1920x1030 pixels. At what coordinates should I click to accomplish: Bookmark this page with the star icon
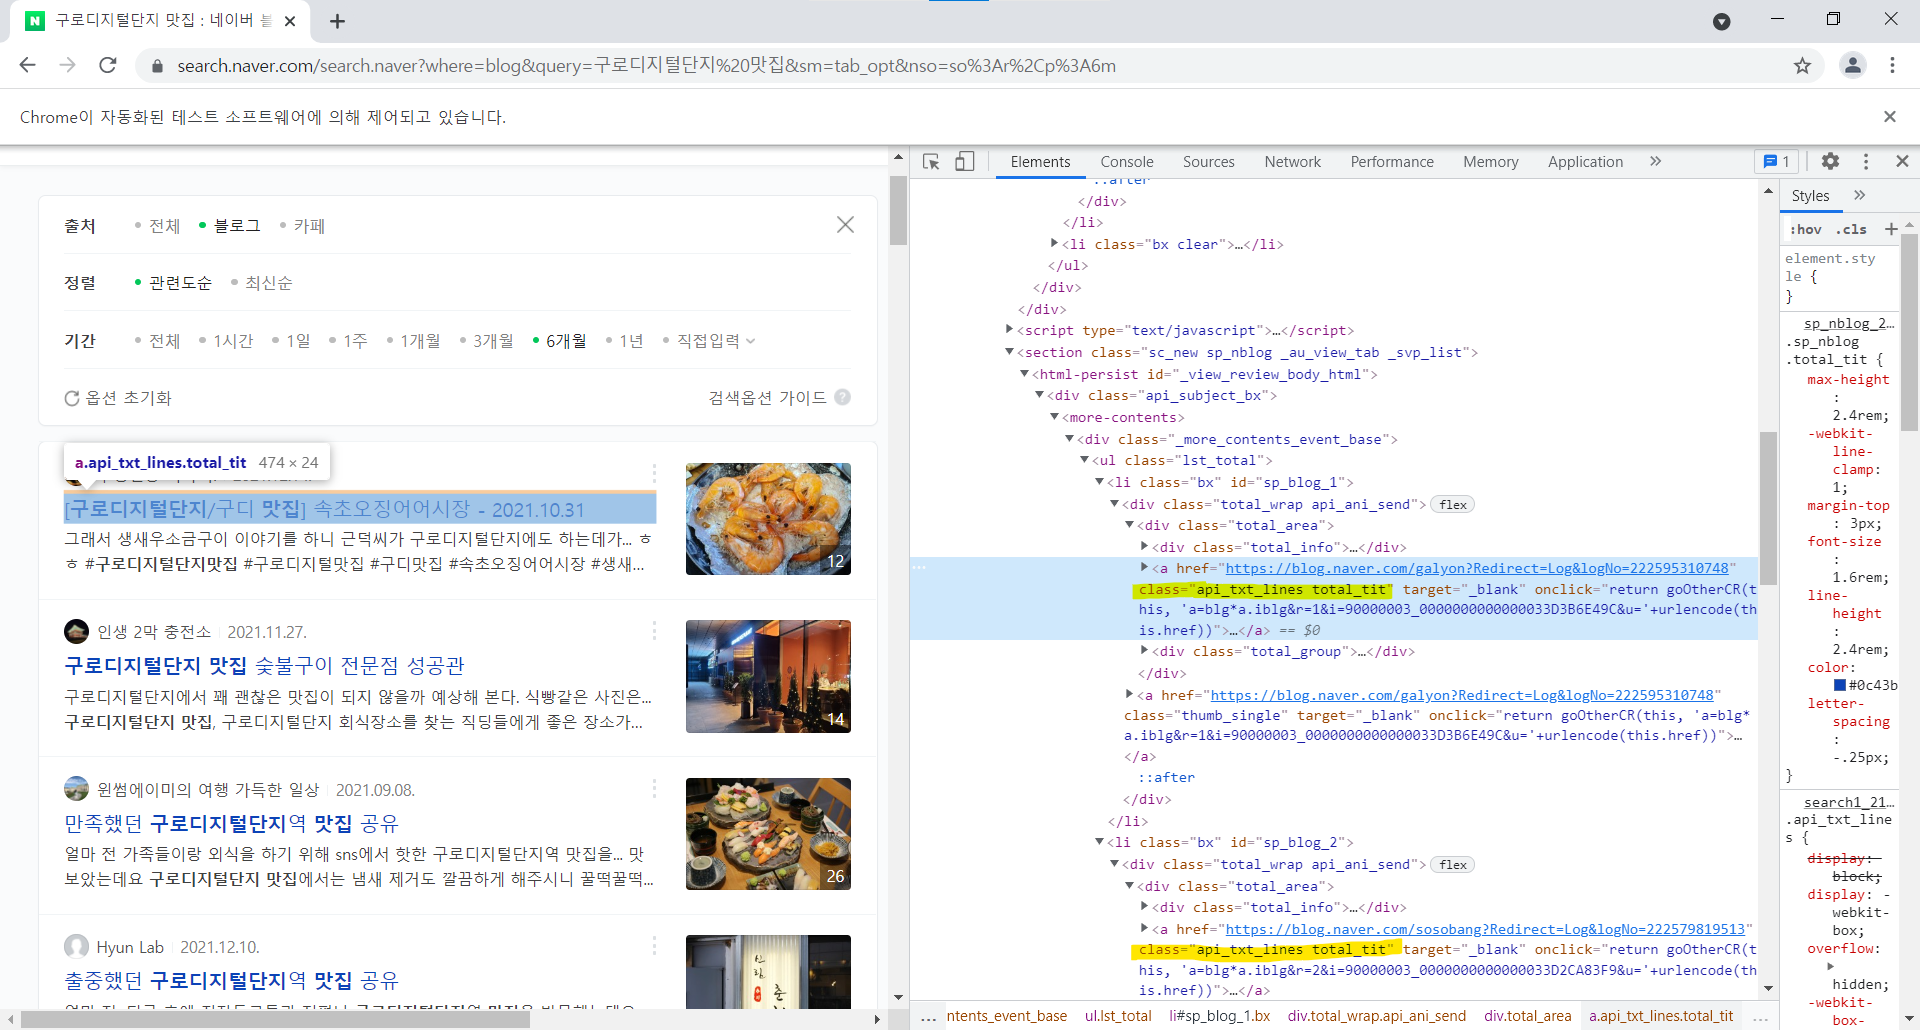coord(1802,66)
